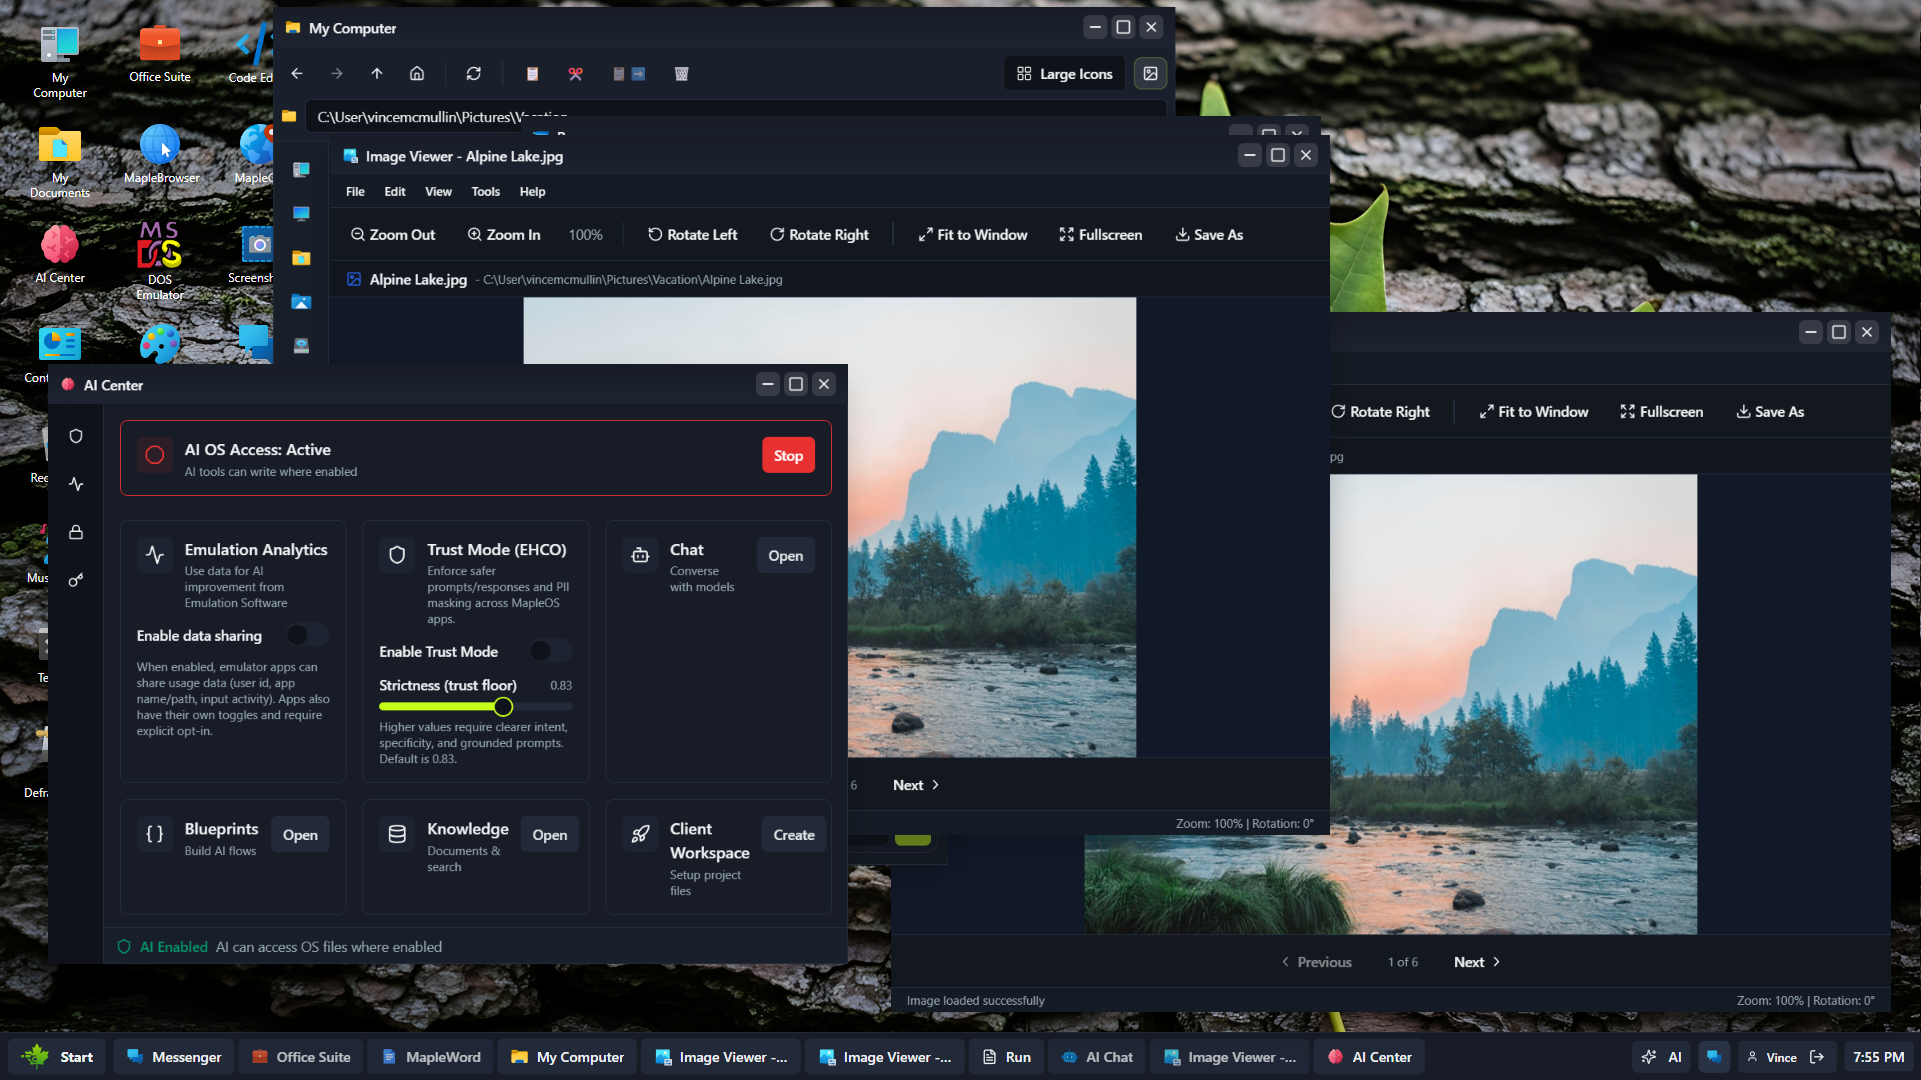Toggle Enable data sharing switch
The height and width of the screenshot is (1080, 1921).
coord(307,635)
